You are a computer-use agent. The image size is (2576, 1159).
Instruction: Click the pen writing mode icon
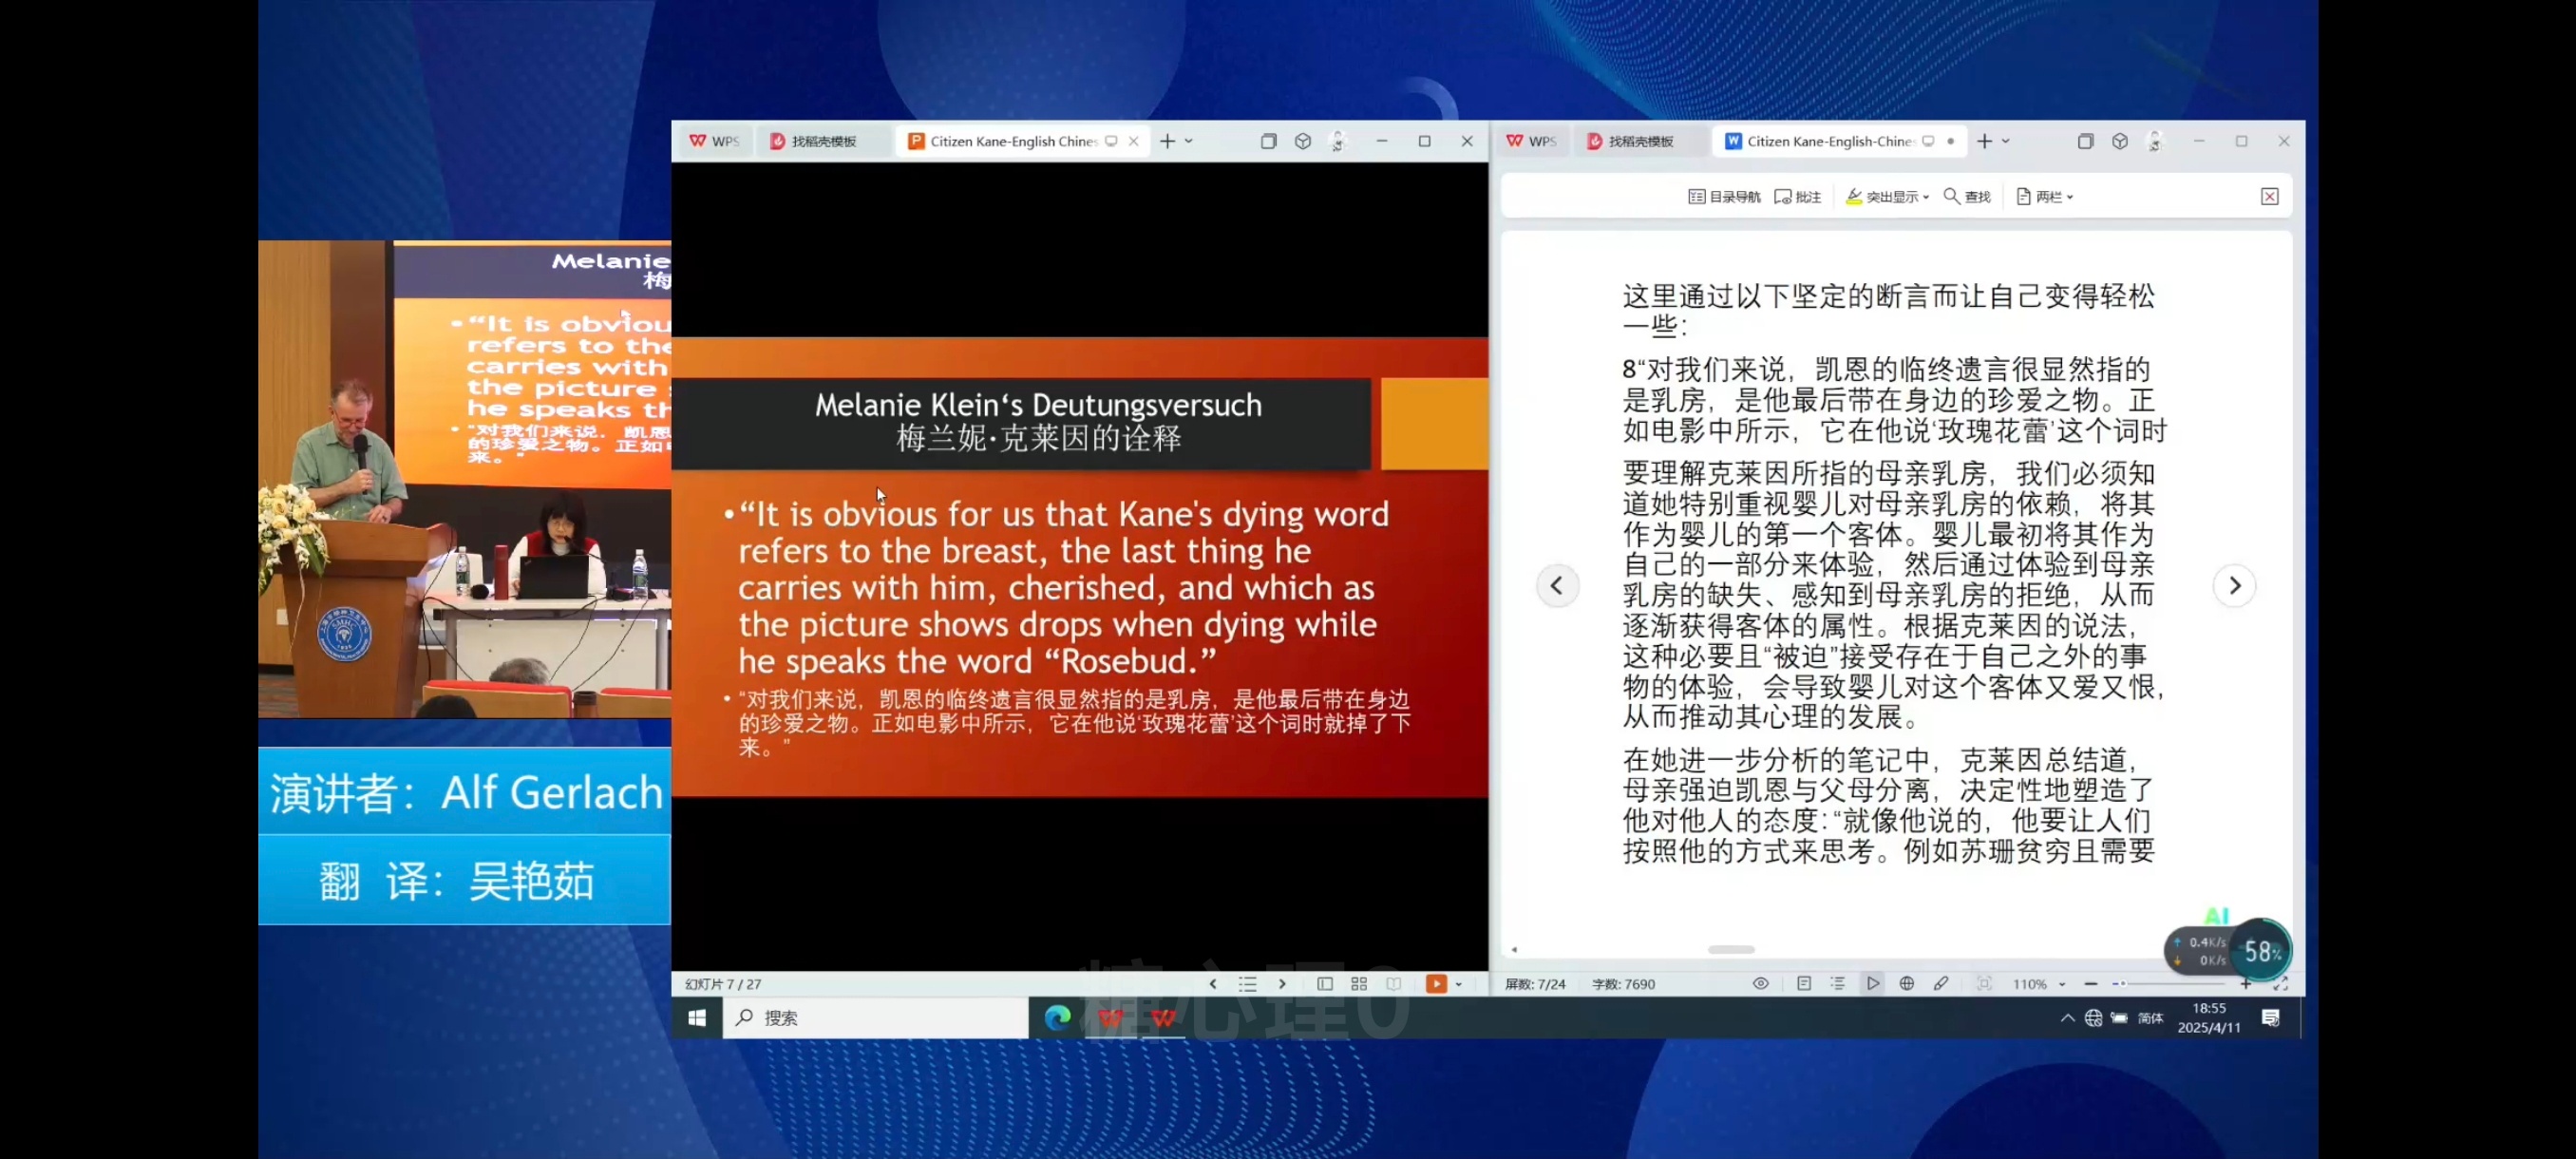pyautogui.click(x=1940, y=984)
